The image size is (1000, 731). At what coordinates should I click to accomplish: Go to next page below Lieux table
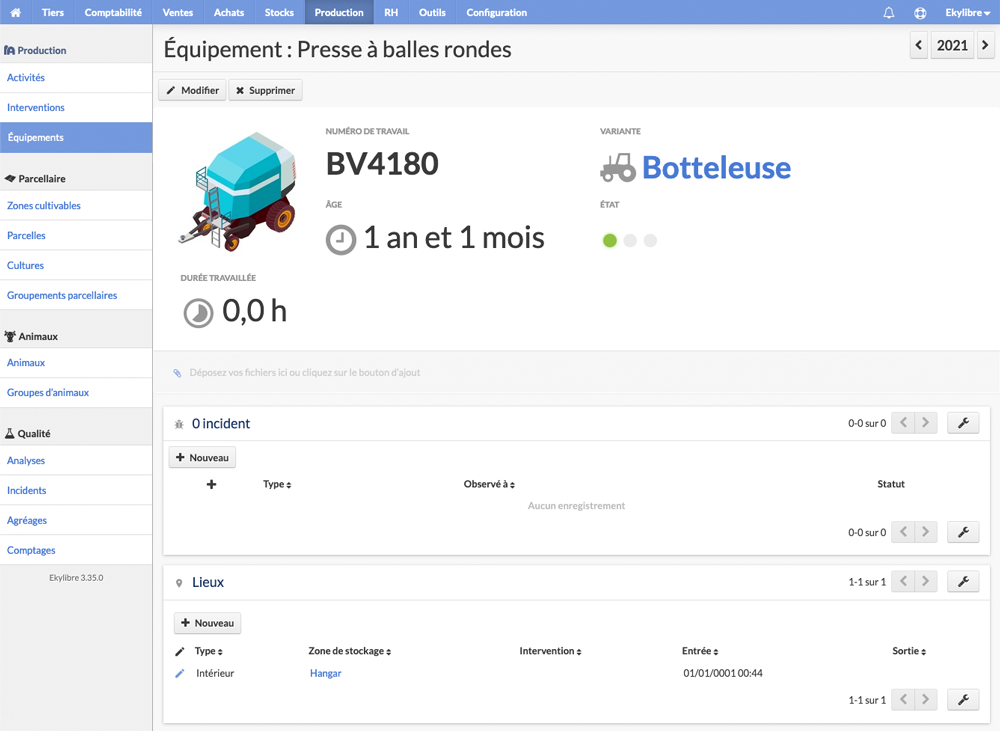point(926,700)
